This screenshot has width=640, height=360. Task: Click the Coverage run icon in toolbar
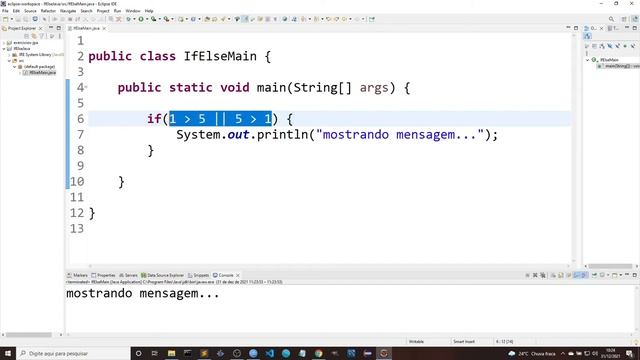[x=153, y=19]
